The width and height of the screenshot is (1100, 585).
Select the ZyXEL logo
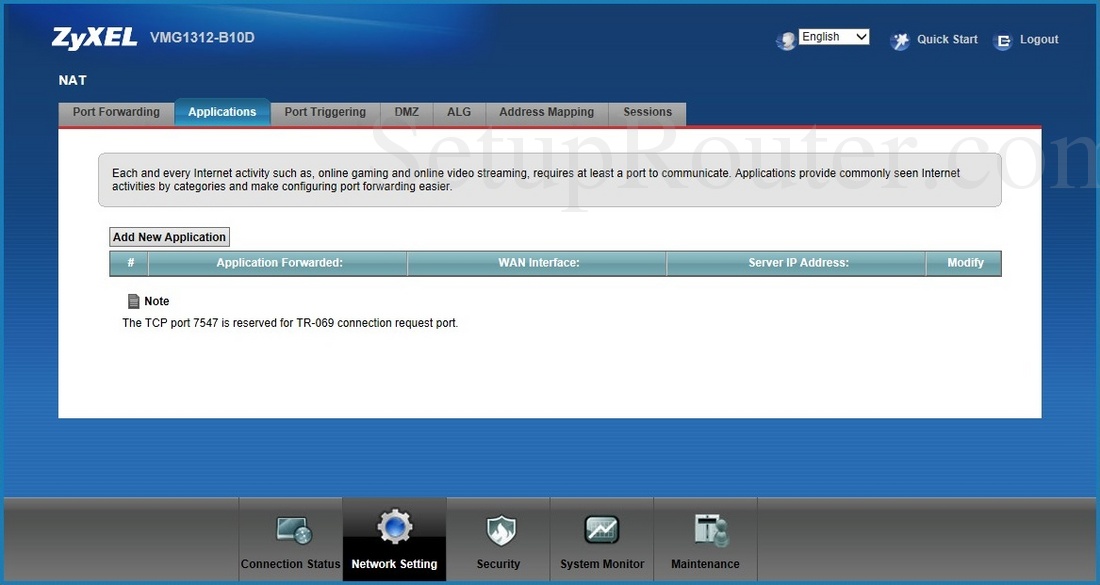[x=94, y=37]
